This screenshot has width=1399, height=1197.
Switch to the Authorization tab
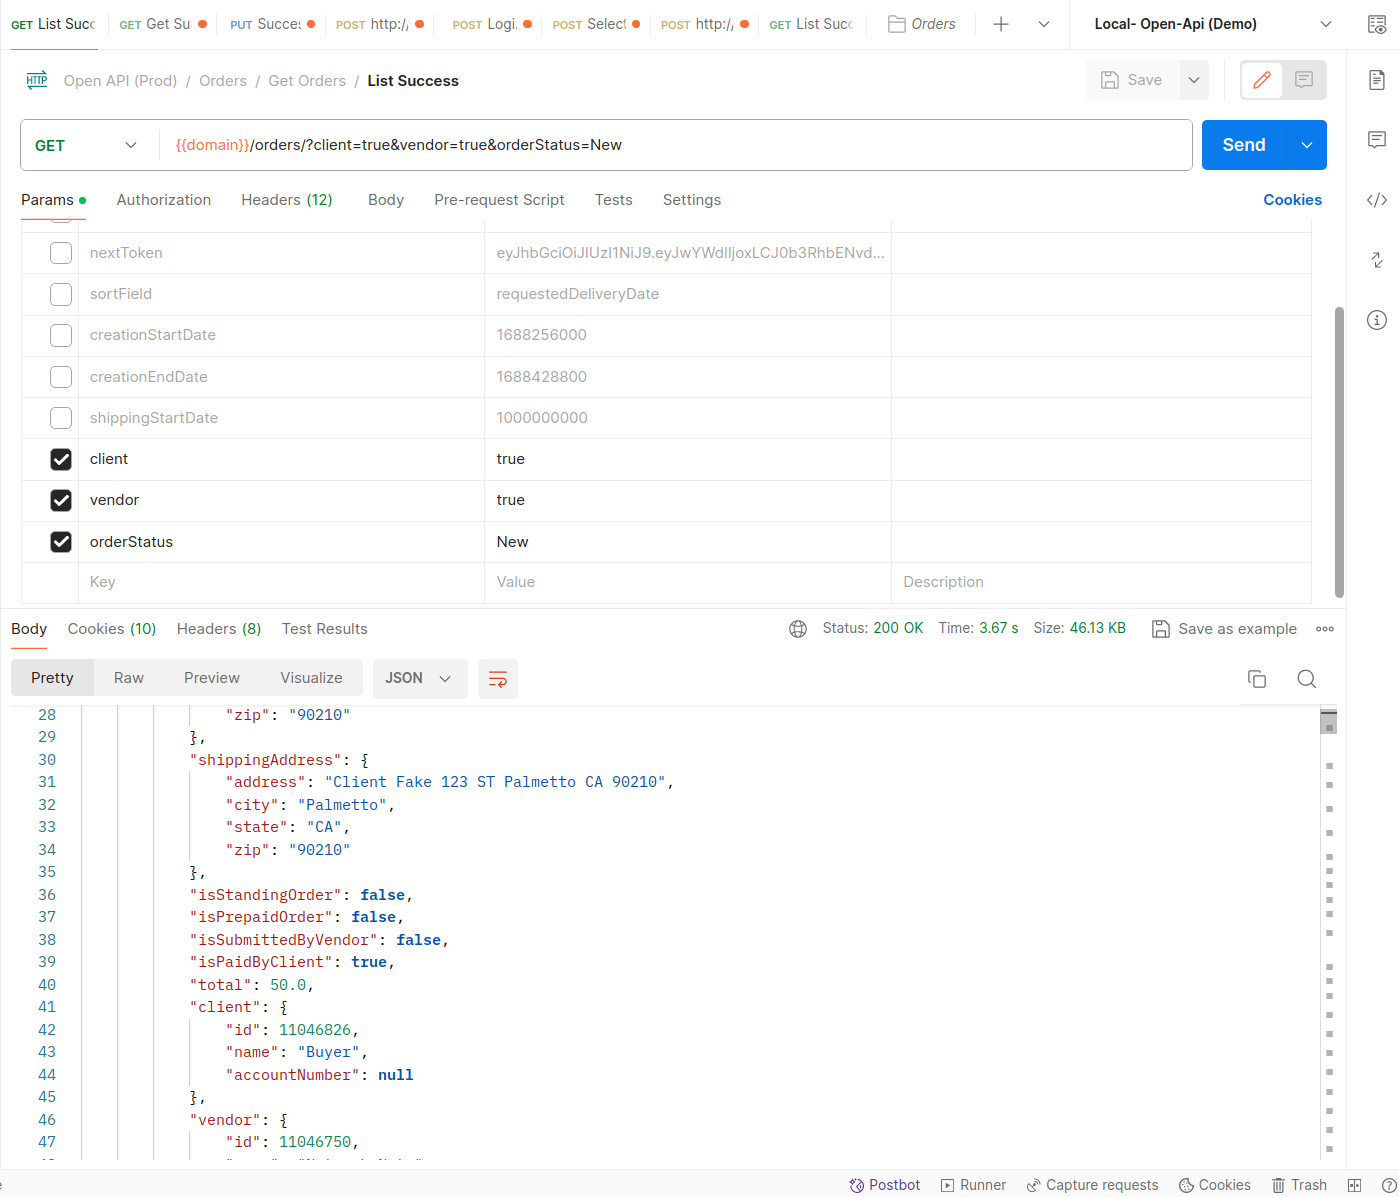tap(164, 200)
